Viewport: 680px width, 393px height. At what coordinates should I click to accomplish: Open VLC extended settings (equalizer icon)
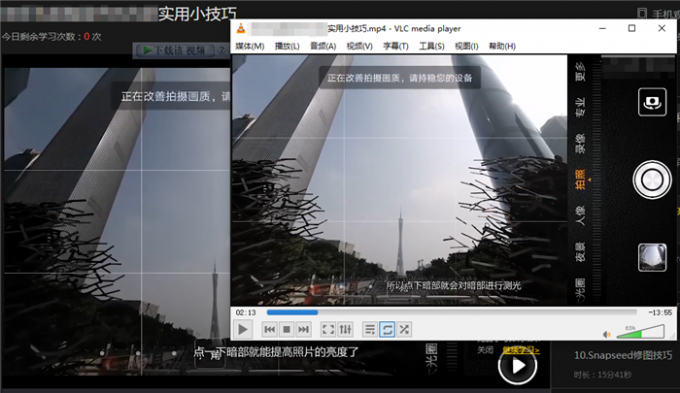click(345, 330)
